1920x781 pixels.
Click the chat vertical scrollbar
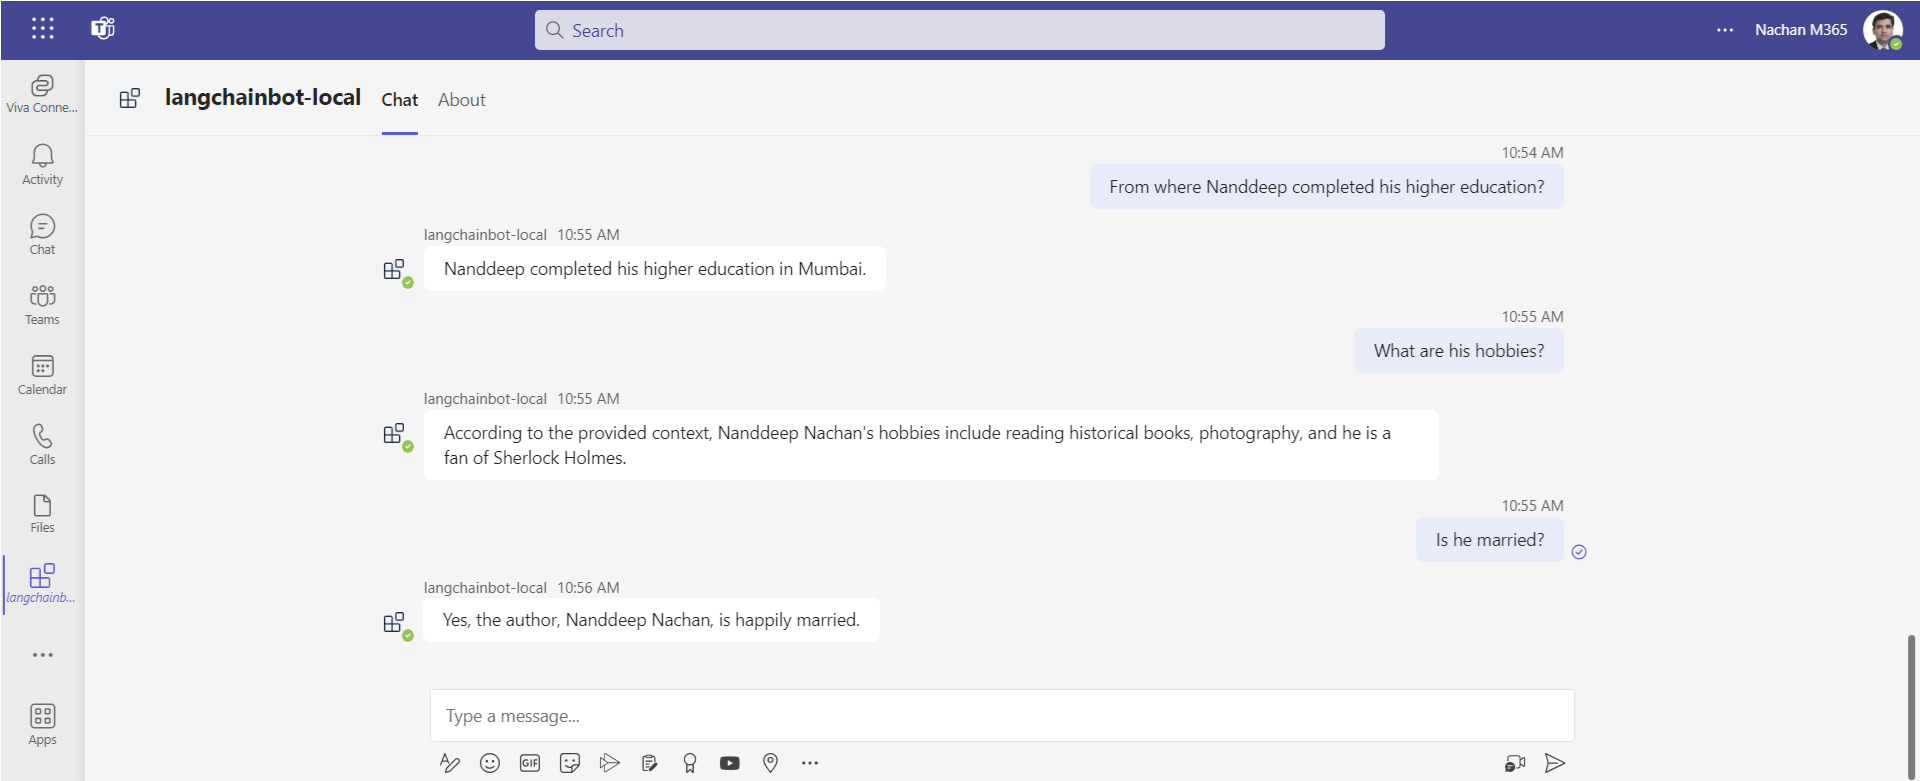pyautogui.click(x=1911, y=700)
